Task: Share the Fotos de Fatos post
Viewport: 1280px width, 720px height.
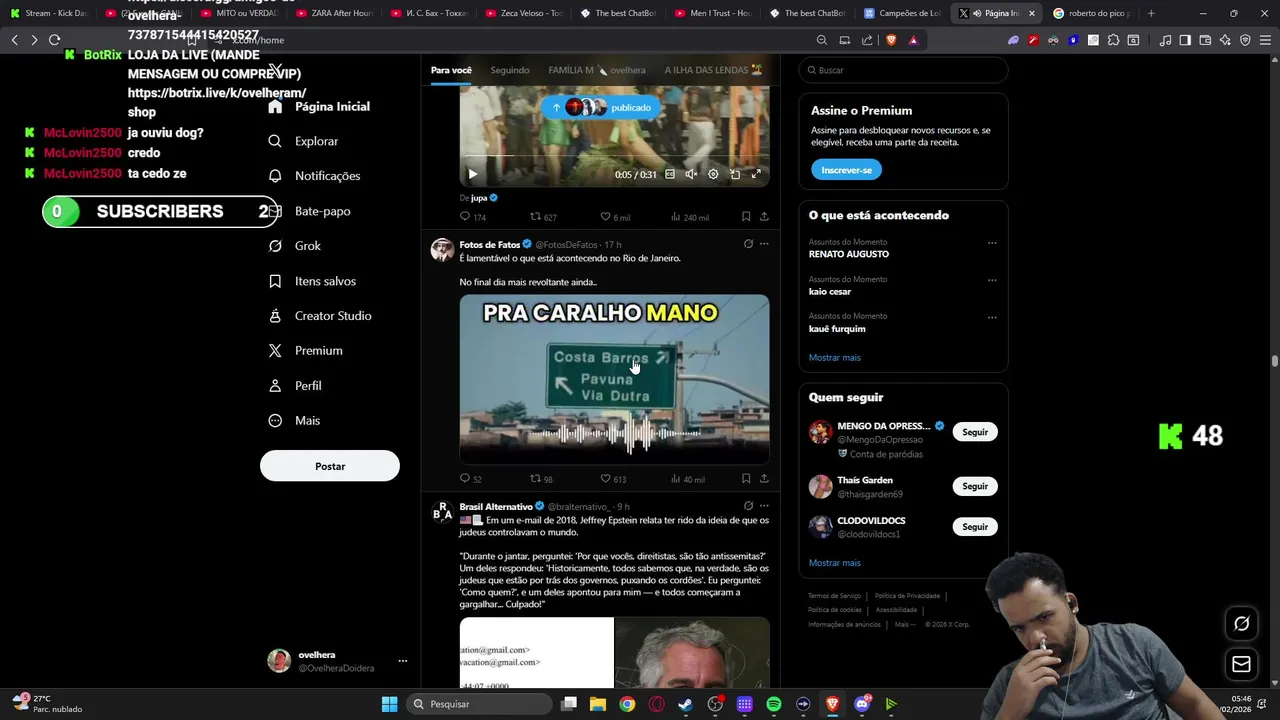Action: [x=764, y=479]
